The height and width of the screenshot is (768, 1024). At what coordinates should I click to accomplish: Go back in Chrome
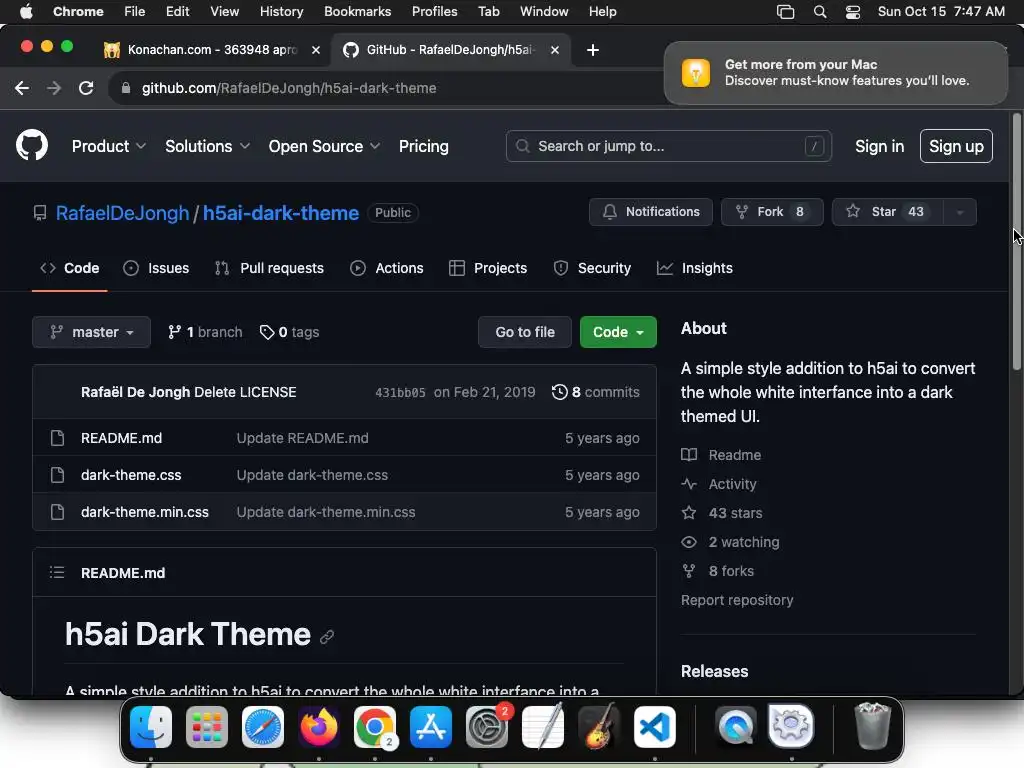22,88
